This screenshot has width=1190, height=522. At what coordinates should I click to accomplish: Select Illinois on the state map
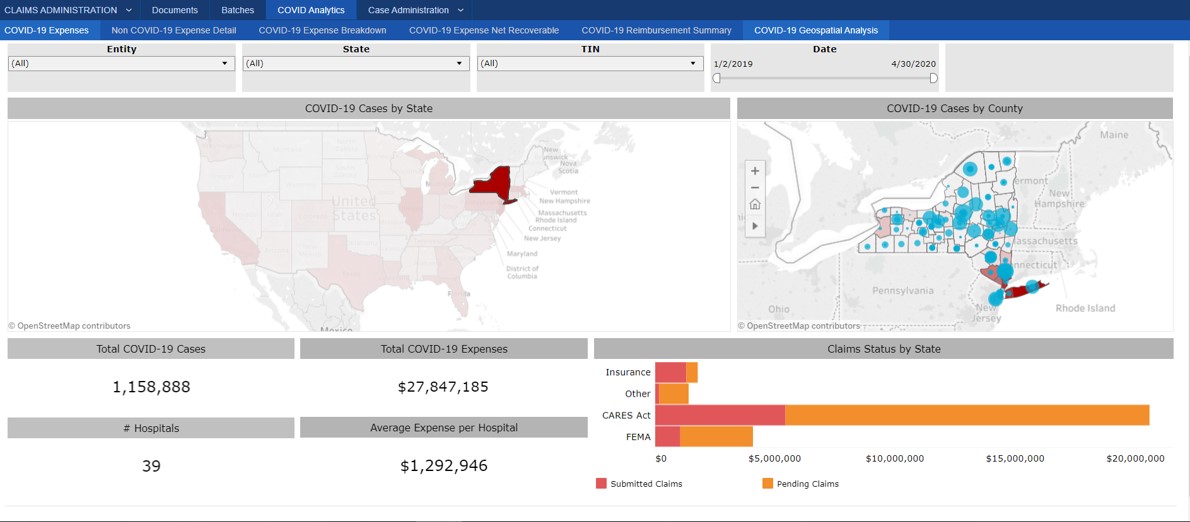click(411, 209)
